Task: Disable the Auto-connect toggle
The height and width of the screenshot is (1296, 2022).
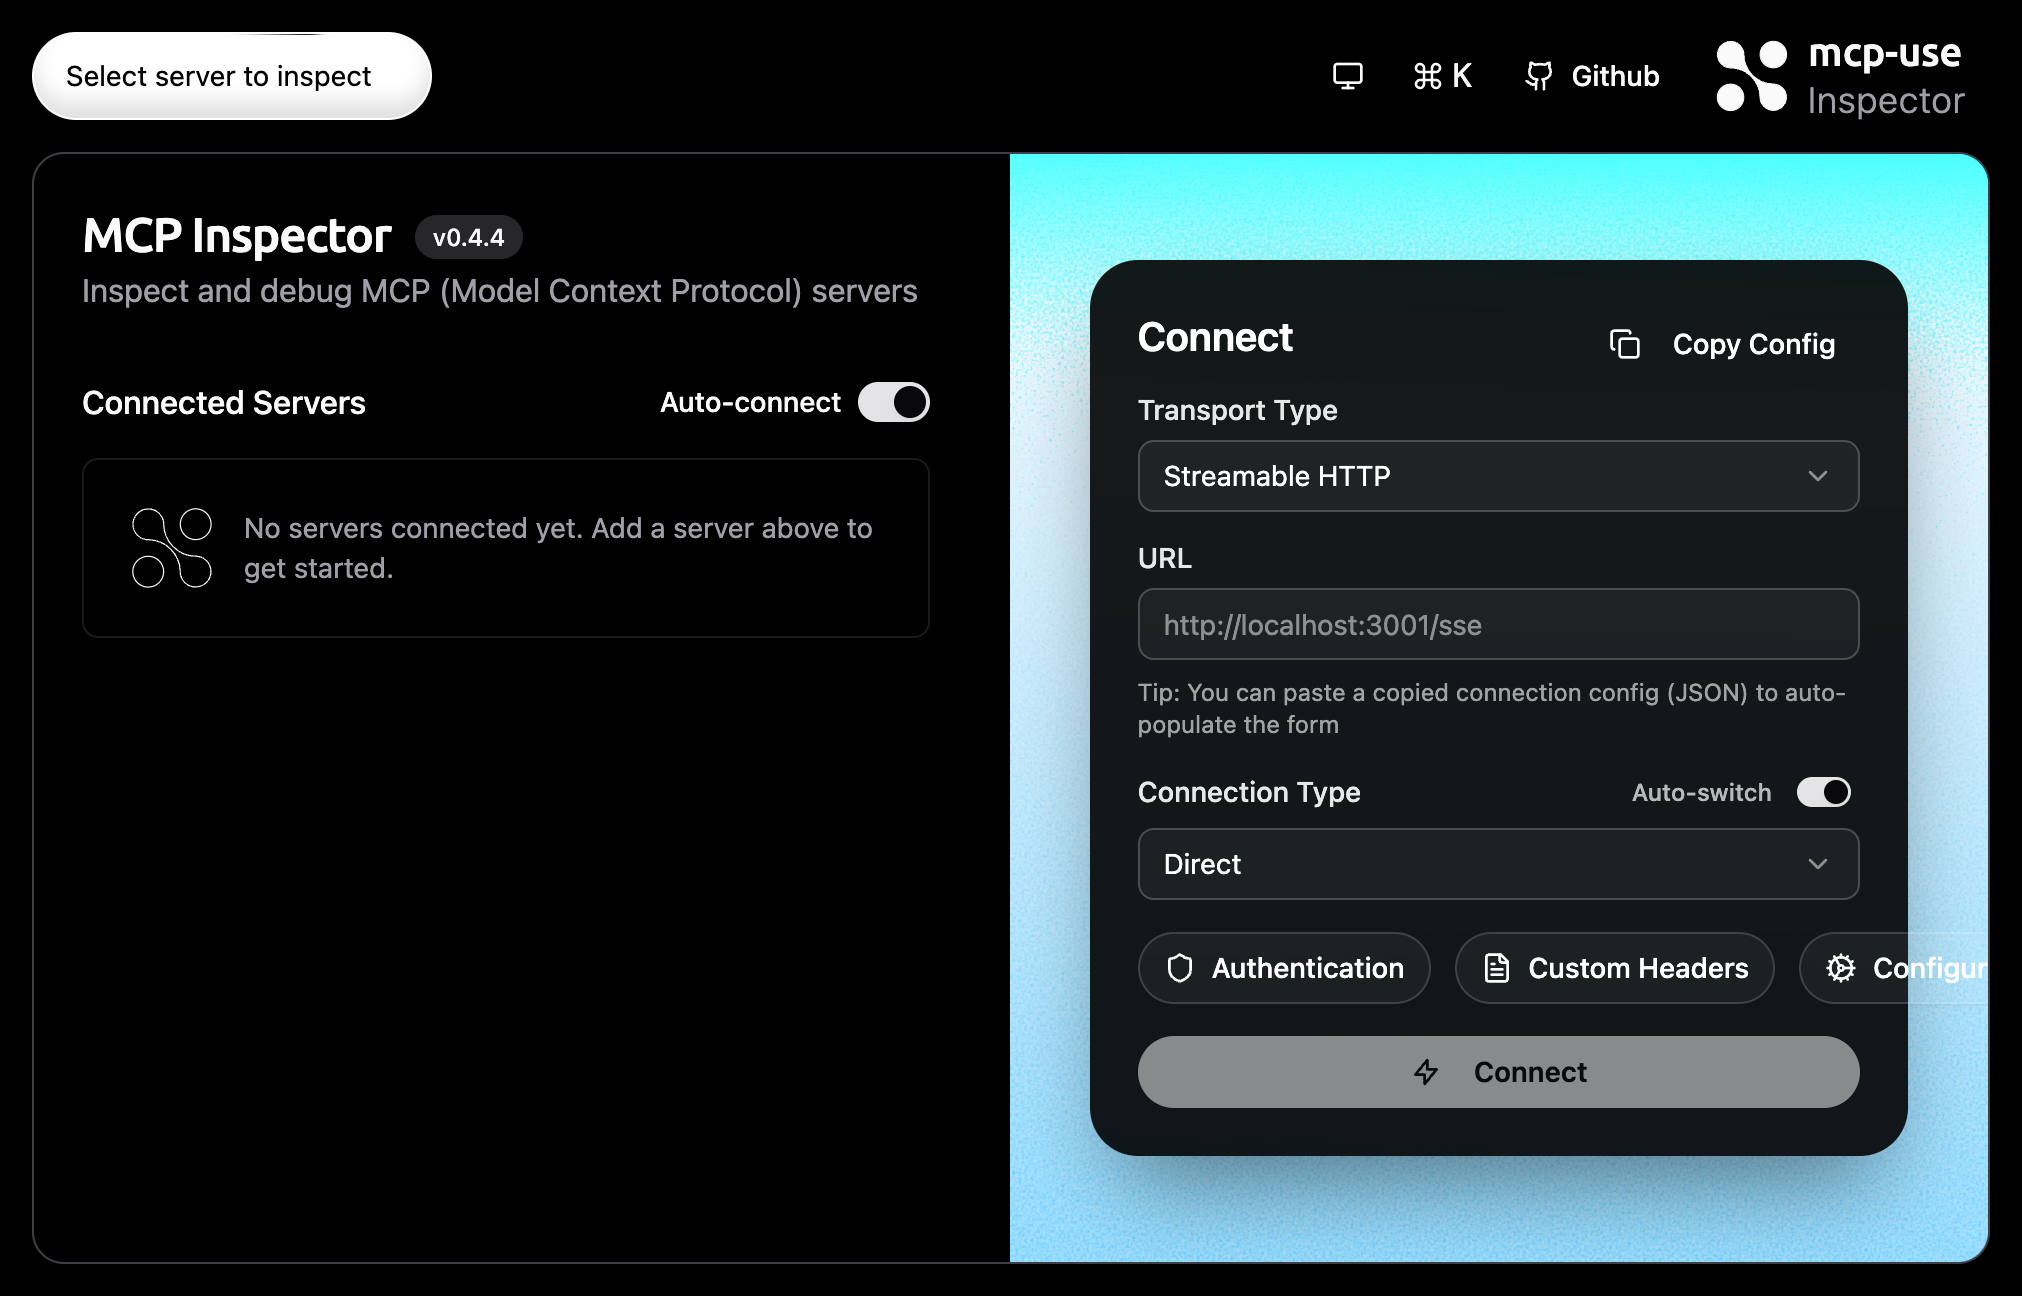Action: pos(893,402)
